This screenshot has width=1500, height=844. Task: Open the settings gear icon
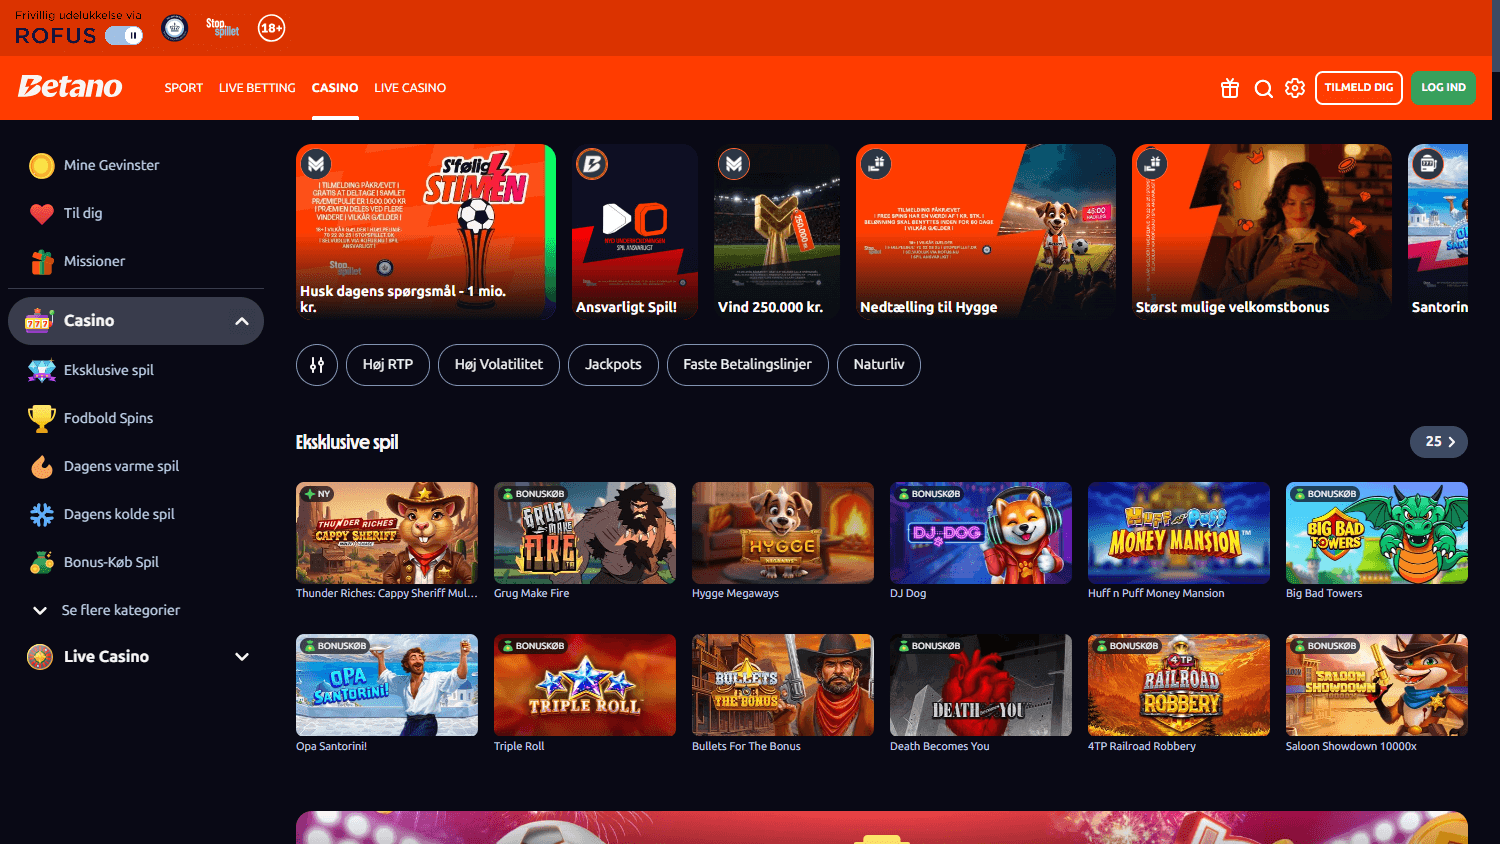tap(1295, 88)
